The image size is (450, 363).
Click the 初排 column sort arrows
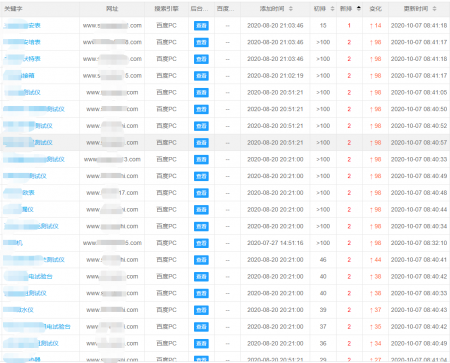coord(332,9)
